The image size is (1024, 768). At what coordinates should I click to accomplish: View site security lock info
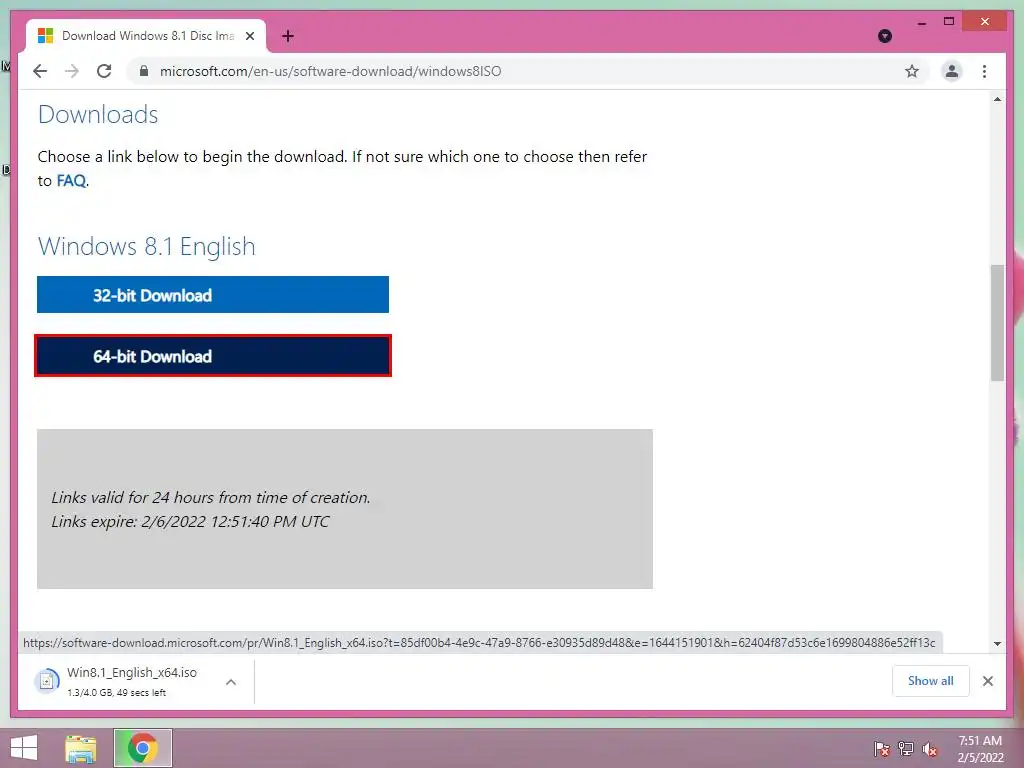point(144,71)
